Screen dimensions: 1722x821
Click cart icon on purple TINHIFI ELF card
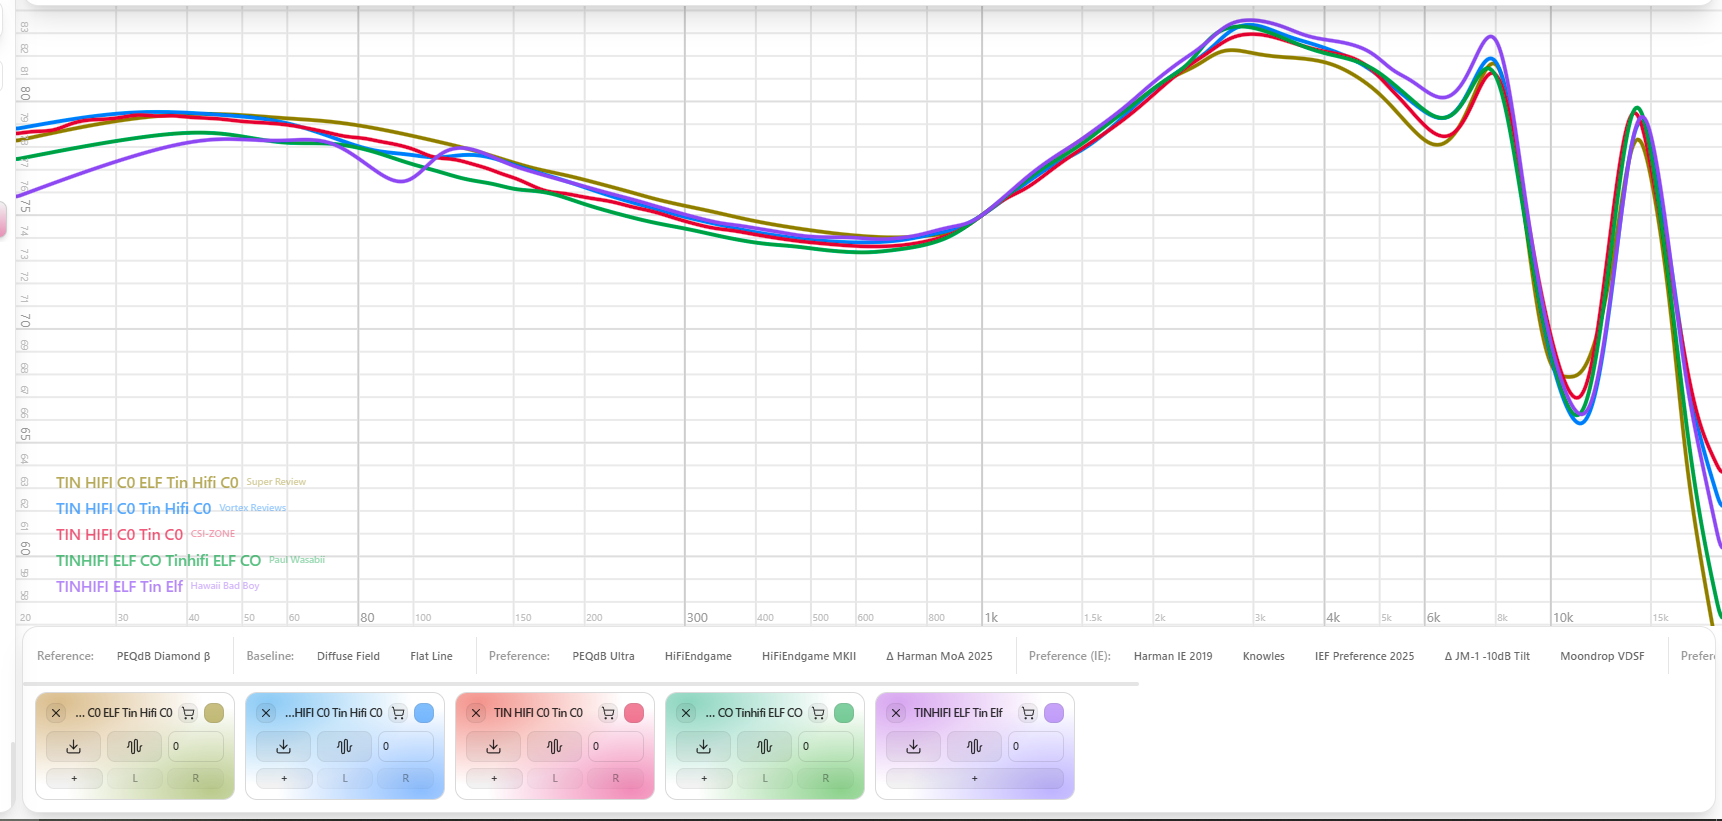(1028, 713)
